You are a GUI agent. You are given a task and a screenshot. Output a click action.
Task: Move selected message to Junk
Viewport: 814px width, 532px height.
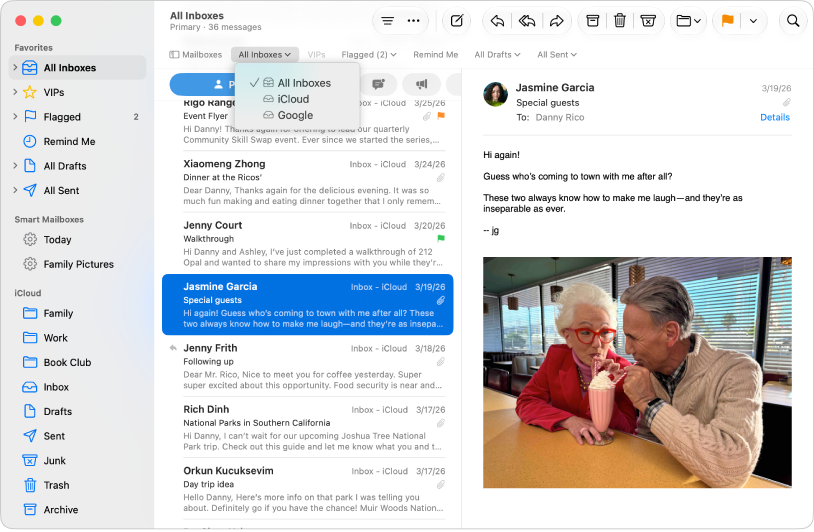pos(648,21)
